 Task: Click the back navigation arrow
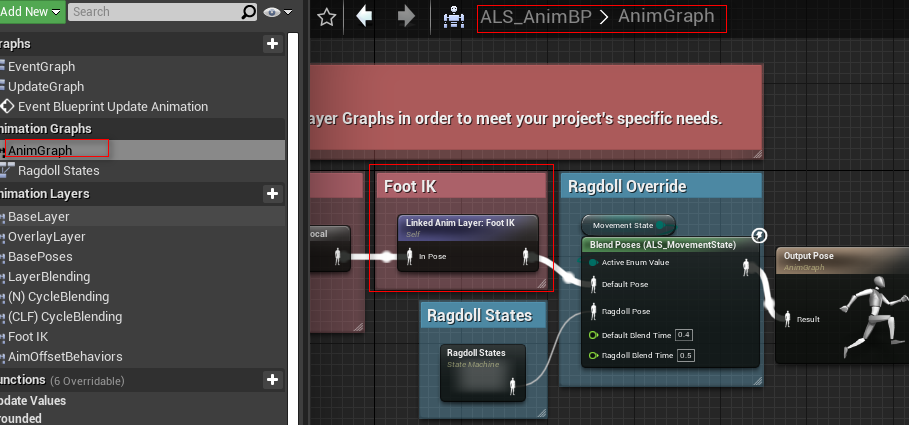(x=365, y=17)
